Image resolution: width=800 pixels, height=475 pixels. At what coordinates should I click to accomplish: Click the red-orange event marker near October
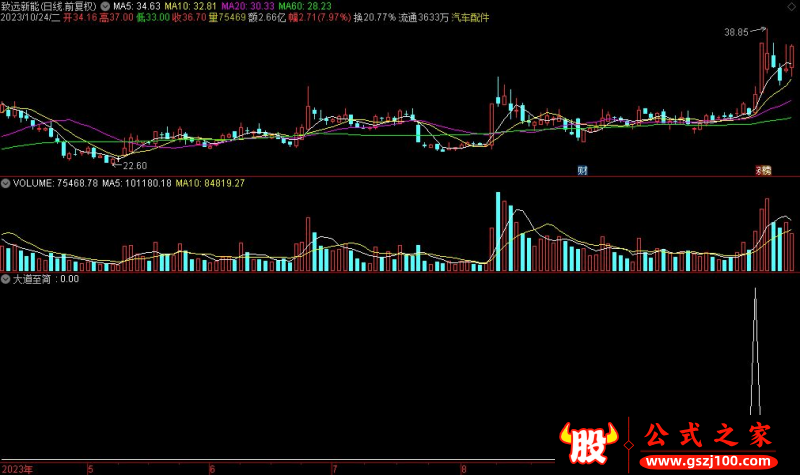click(x=763, y=170)
